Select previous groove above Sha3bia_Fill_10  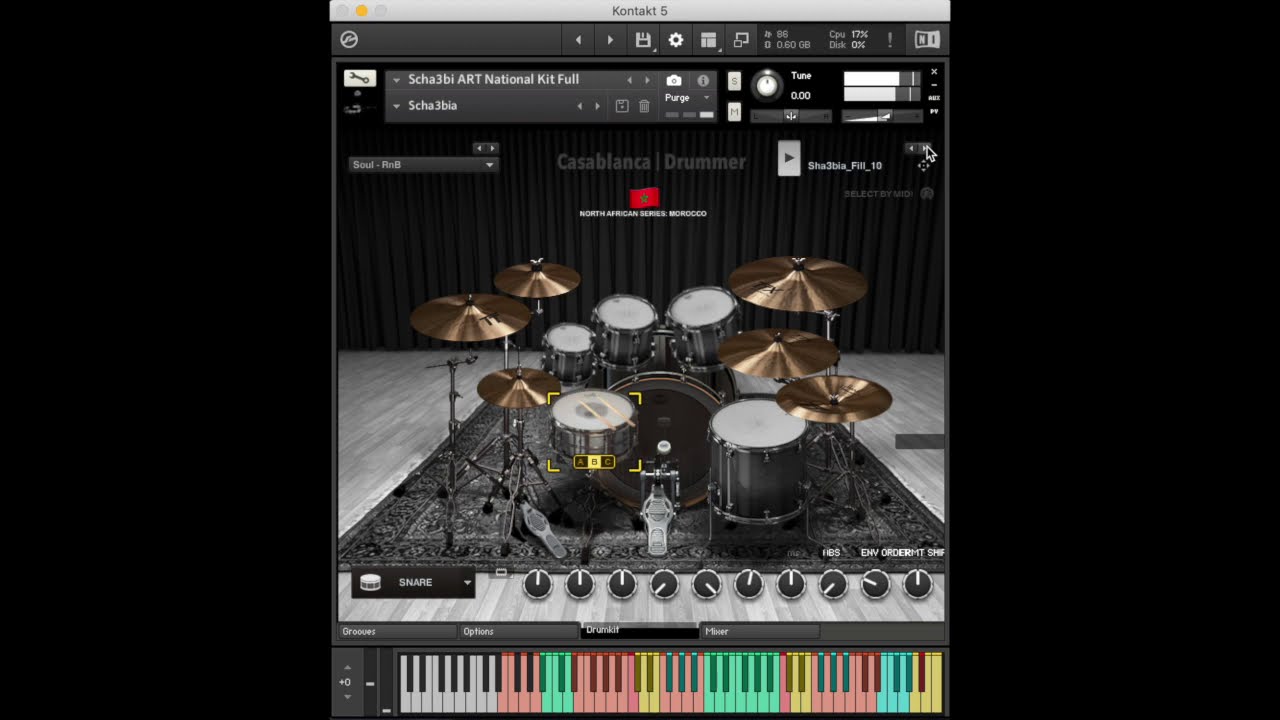911,148
